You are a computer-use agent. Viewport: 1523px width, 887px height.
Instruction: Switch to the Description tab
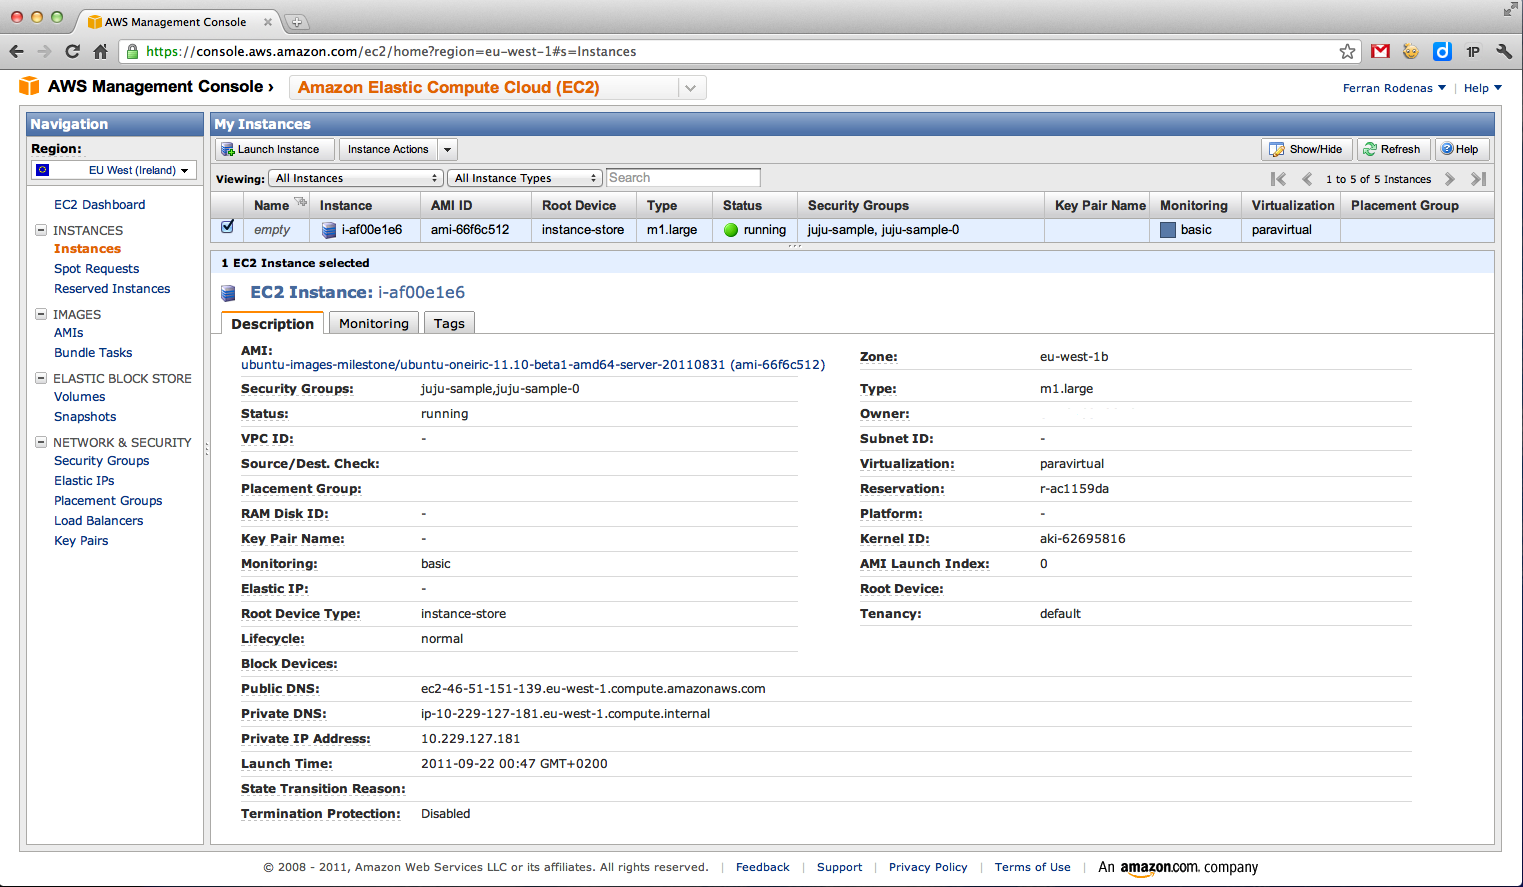(272, 323)
